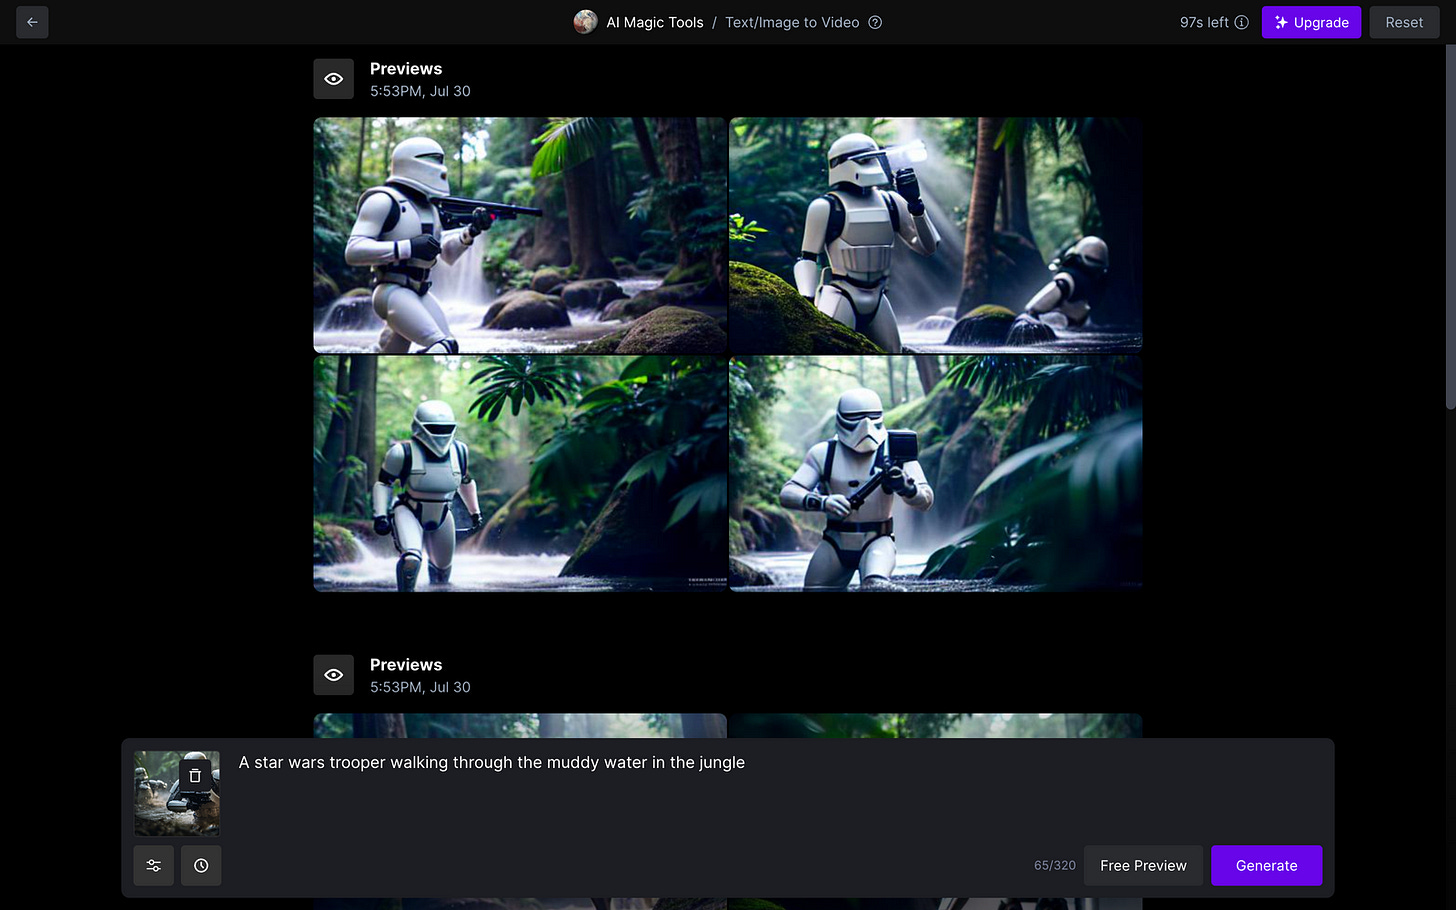Delete the attached reference image
The height and width of the screenshot is (910, 1456).
pyautogui.click(x=195, y=776)
